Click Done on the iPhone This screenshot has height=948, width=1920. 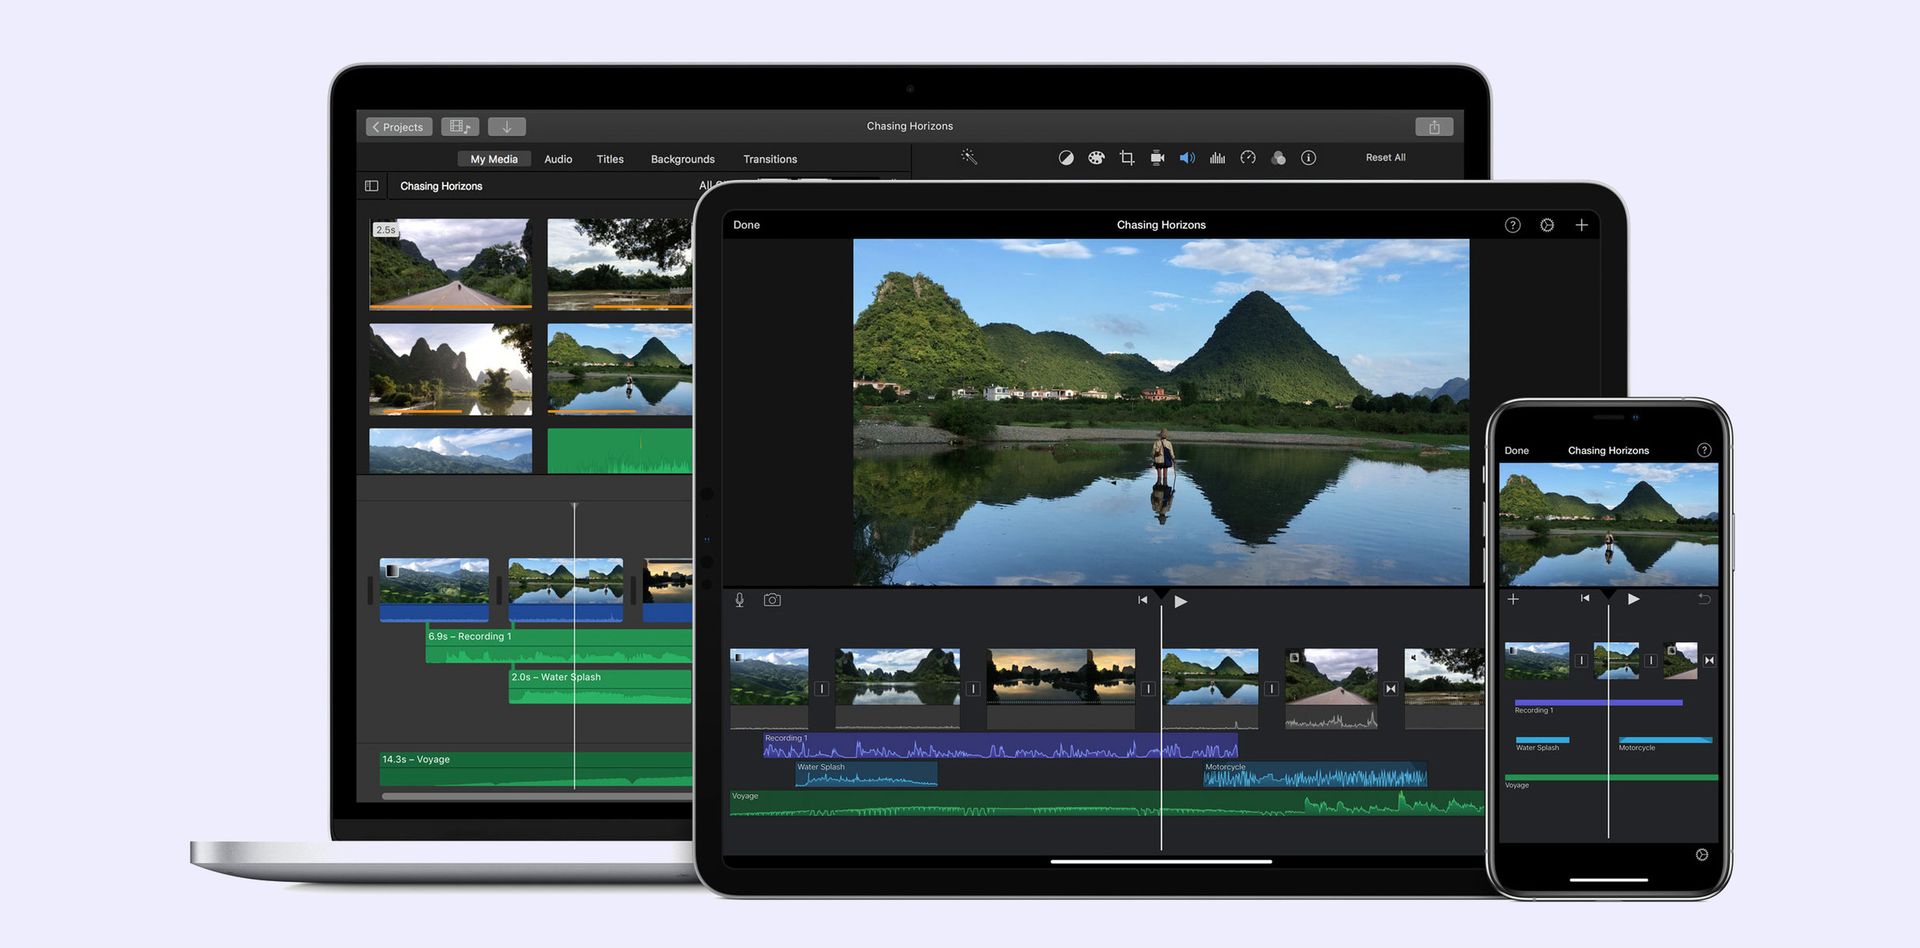coord(1516,451)
